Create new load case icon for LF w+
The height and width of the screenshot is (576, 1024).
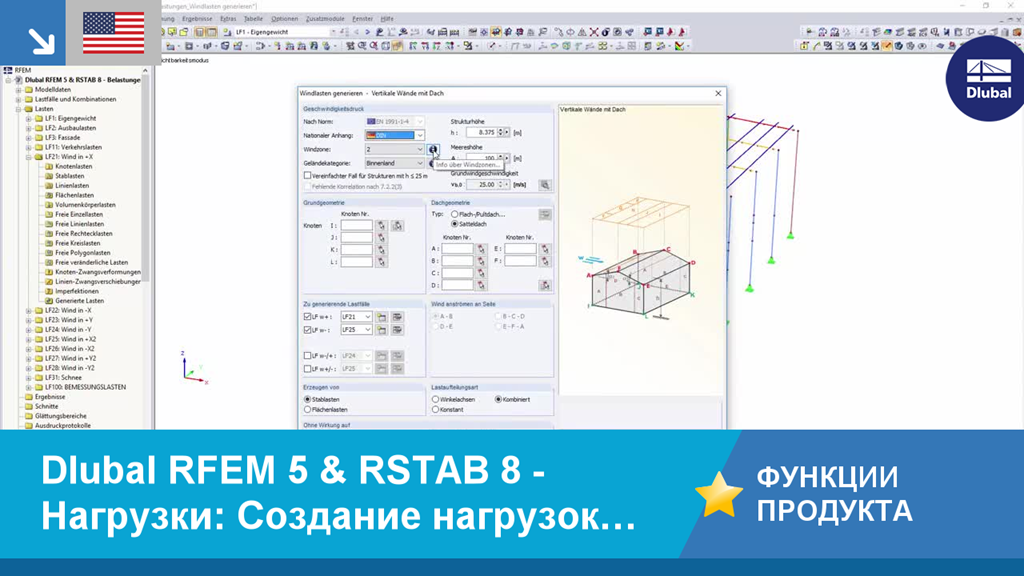click(381, 317)
